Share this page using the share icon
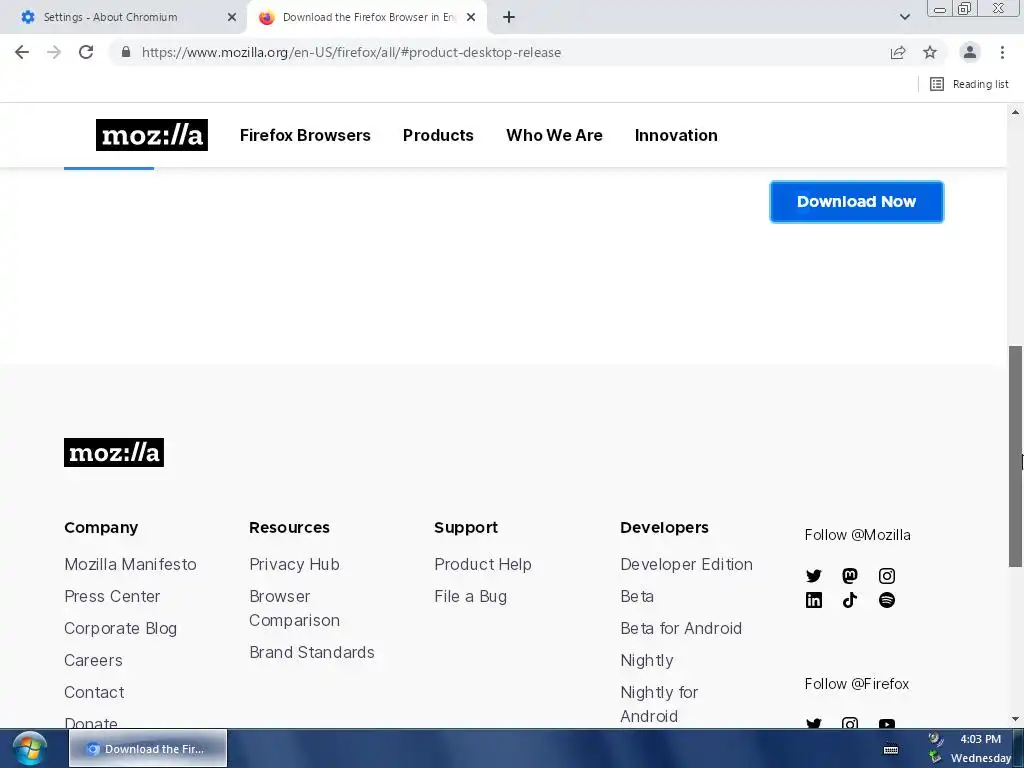Screen dimensions: 1024x768 coord(898,52)
